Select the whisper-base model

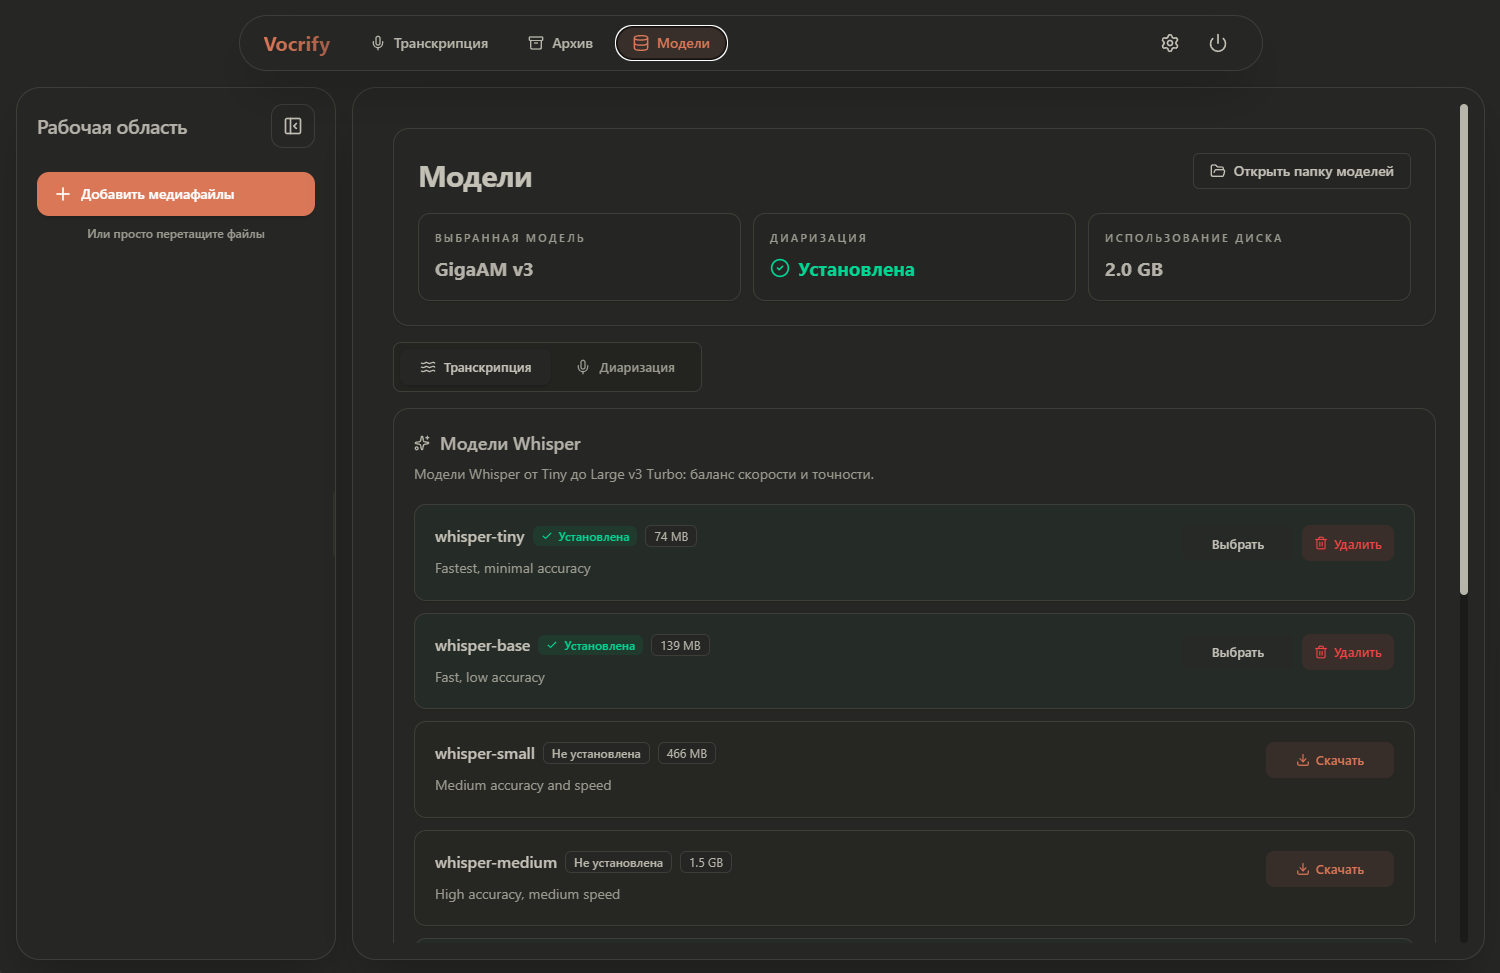(x=1237, y=652)
